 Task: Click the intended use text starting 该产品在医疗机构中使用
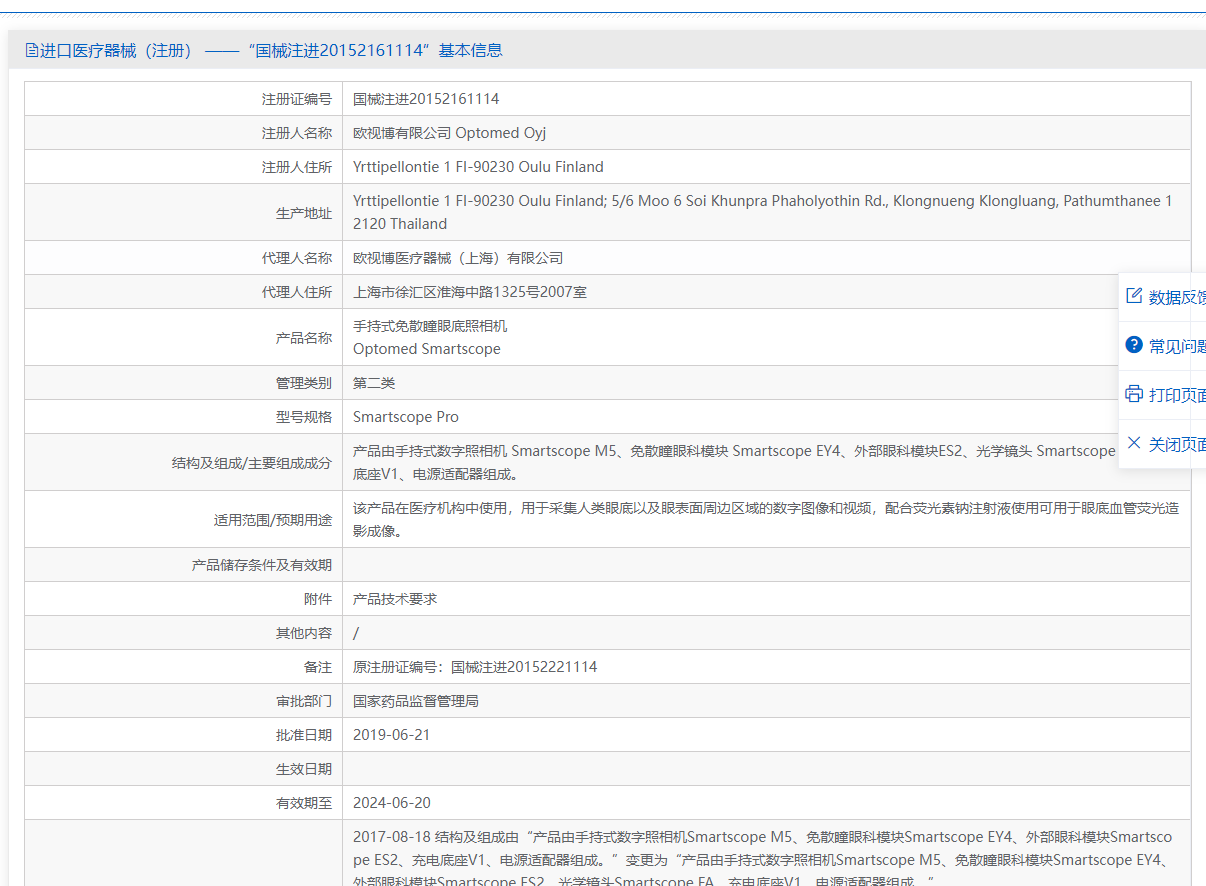(766, 519)
